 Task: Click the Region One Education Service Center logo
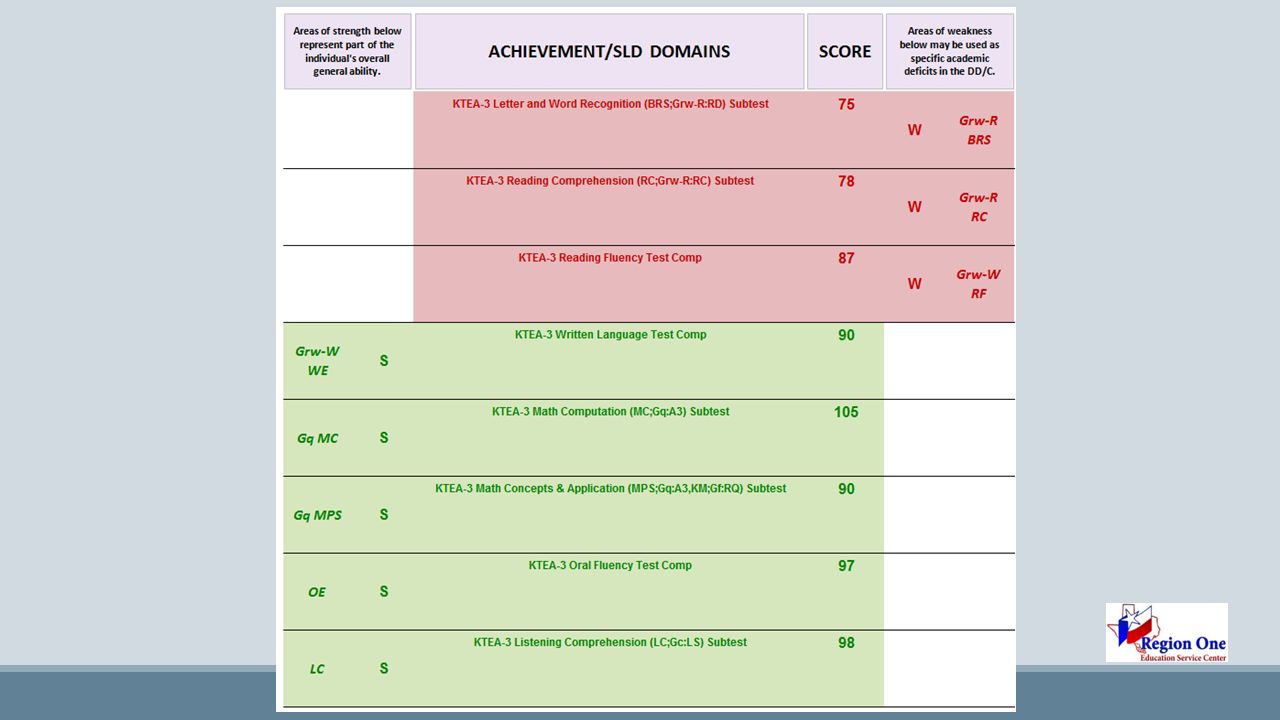pos(1166,632)
